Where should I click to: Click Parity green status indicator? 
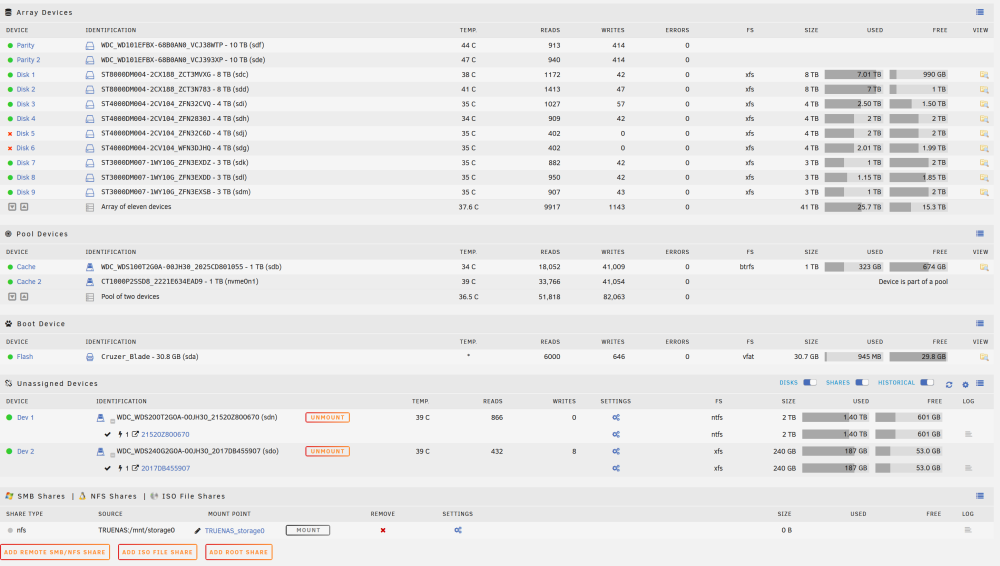10,46
